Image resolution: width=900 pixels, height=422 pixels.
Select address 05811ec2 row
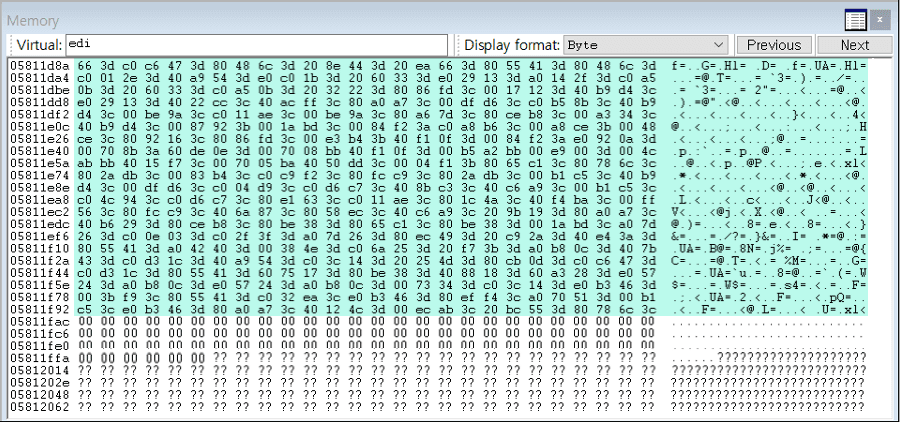click(40, 211)
